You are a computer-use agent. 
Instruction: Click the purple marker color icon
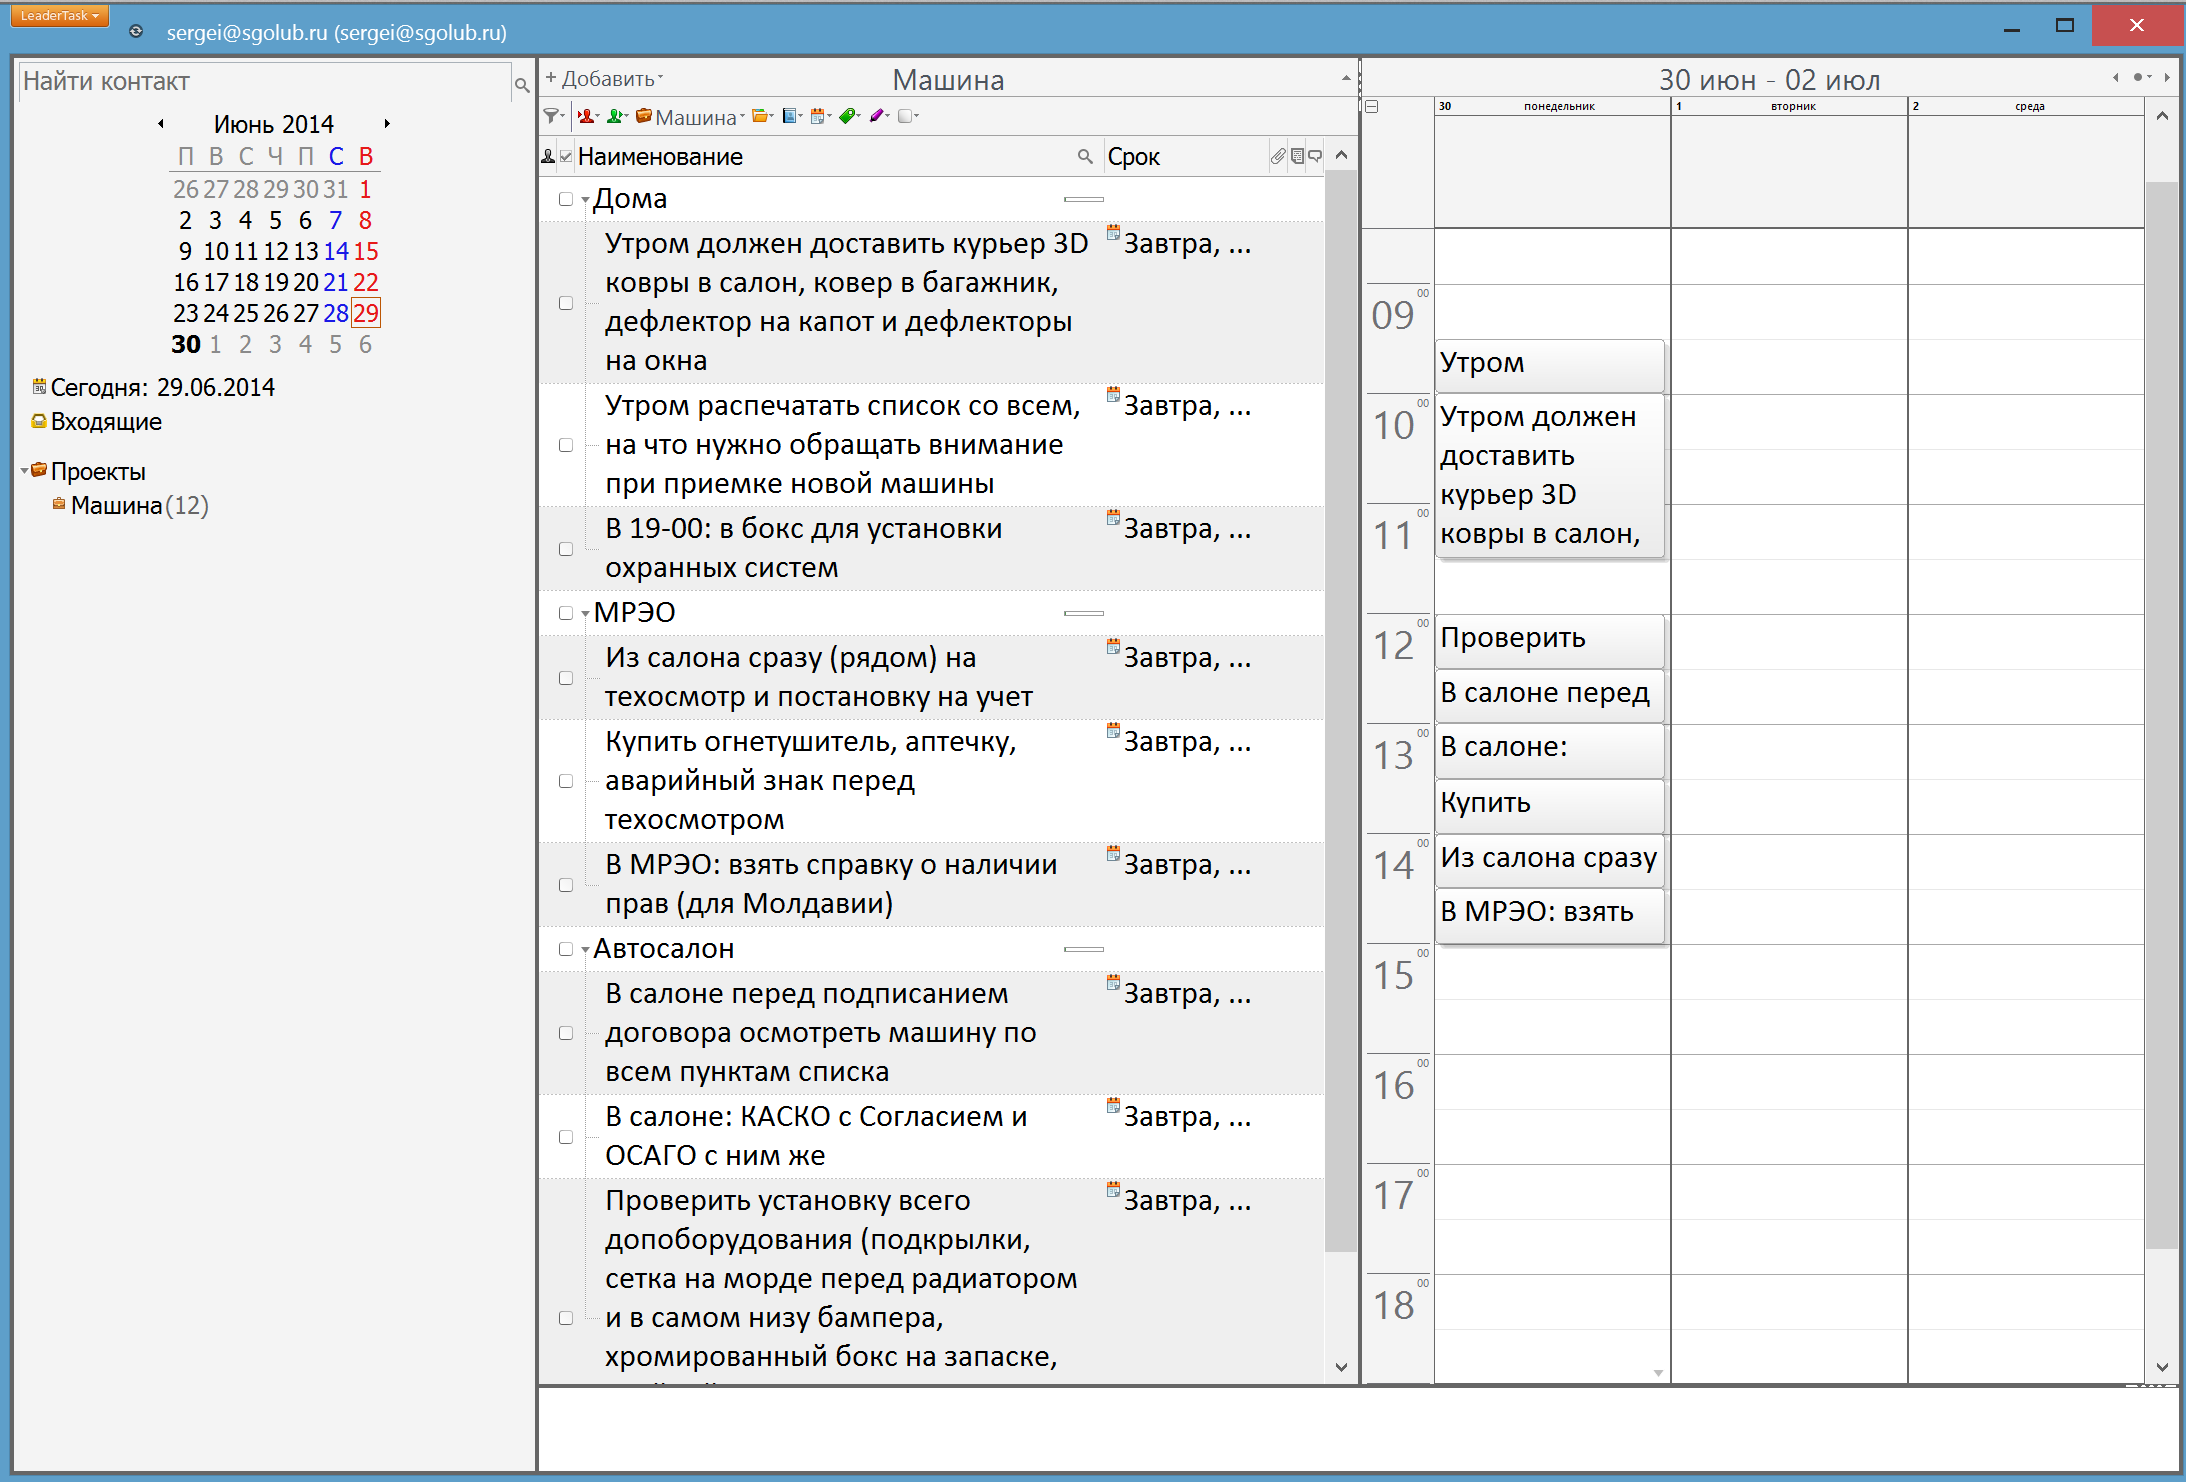[877, 116]
